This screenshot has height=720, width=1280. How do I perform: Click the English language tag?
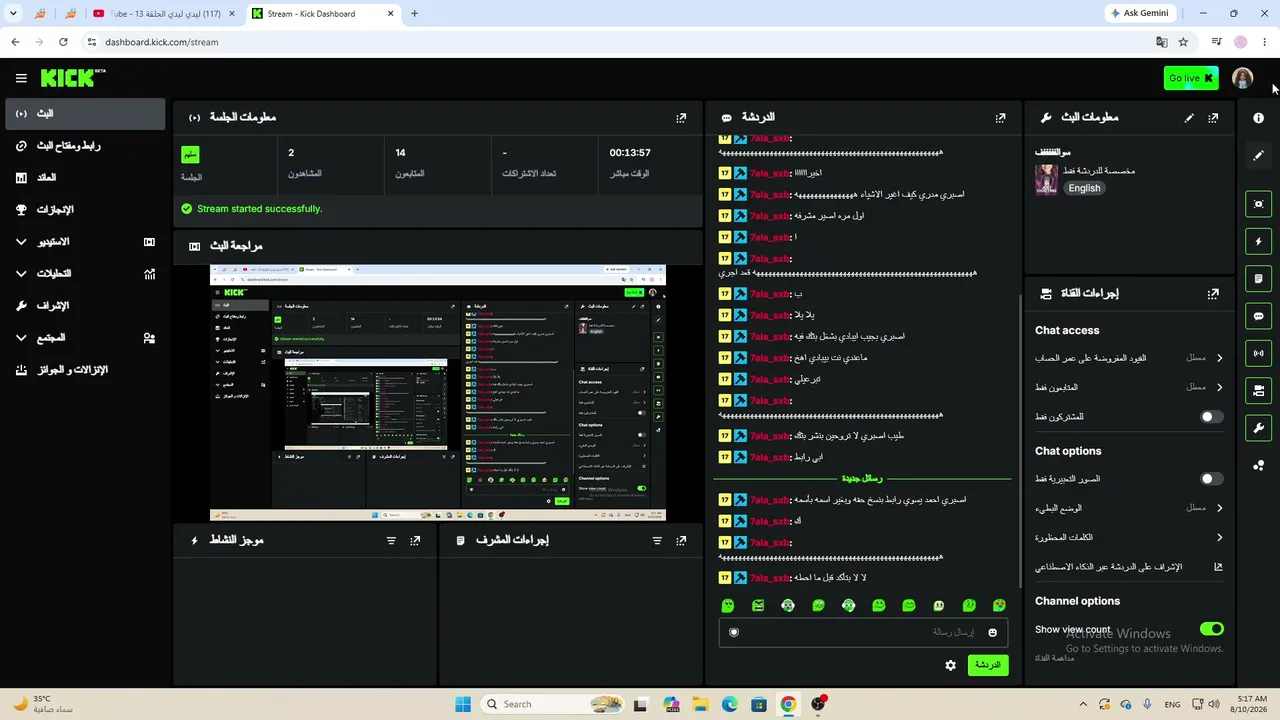tap(1084, 188)
